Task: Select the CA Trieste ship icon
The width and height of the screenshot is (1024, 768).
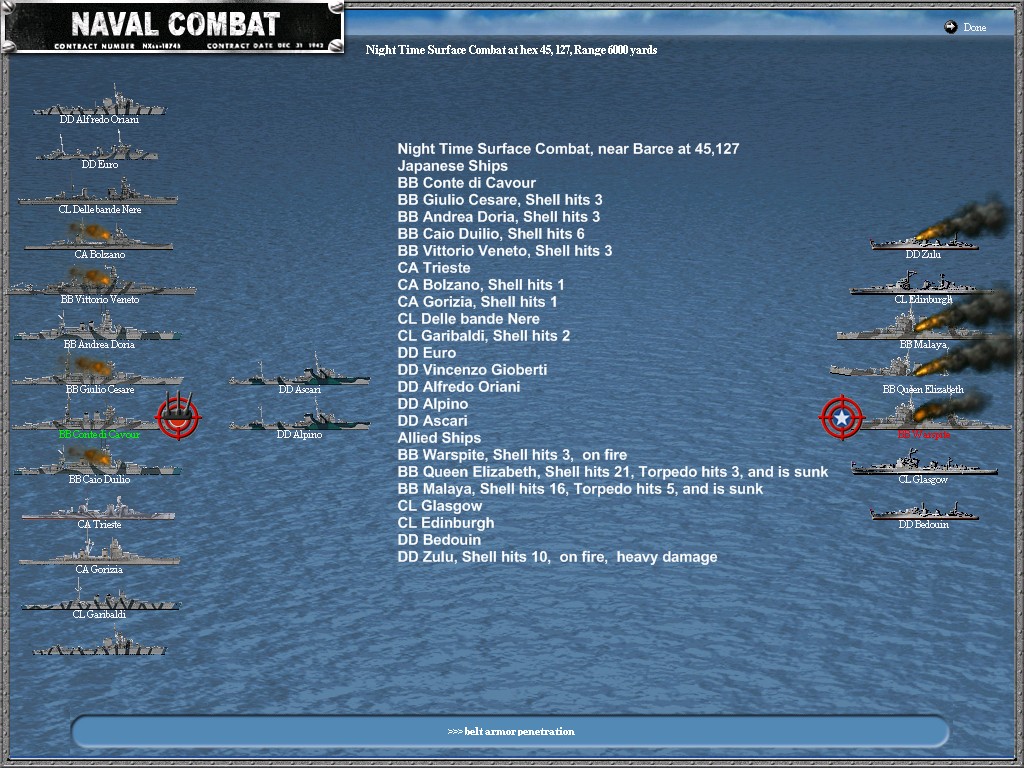Action: point(99,508)
